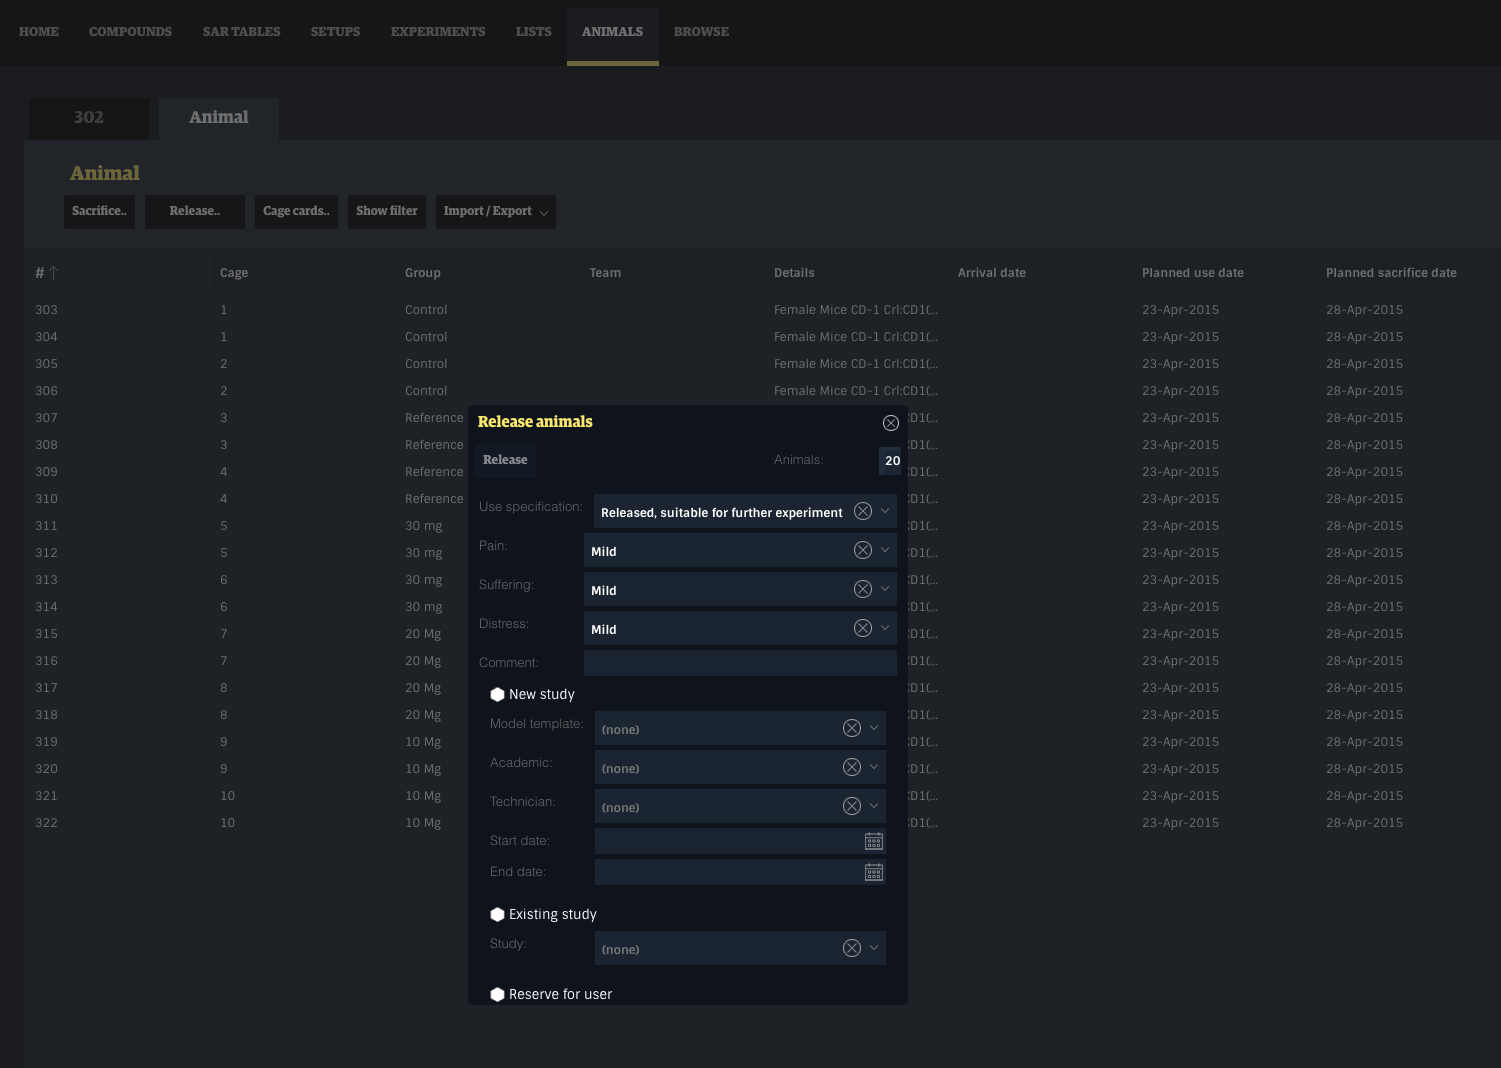This screenshot has width=1501, height=1068.
Task: Click the Release button in dialog
Action: coord(505,460)
